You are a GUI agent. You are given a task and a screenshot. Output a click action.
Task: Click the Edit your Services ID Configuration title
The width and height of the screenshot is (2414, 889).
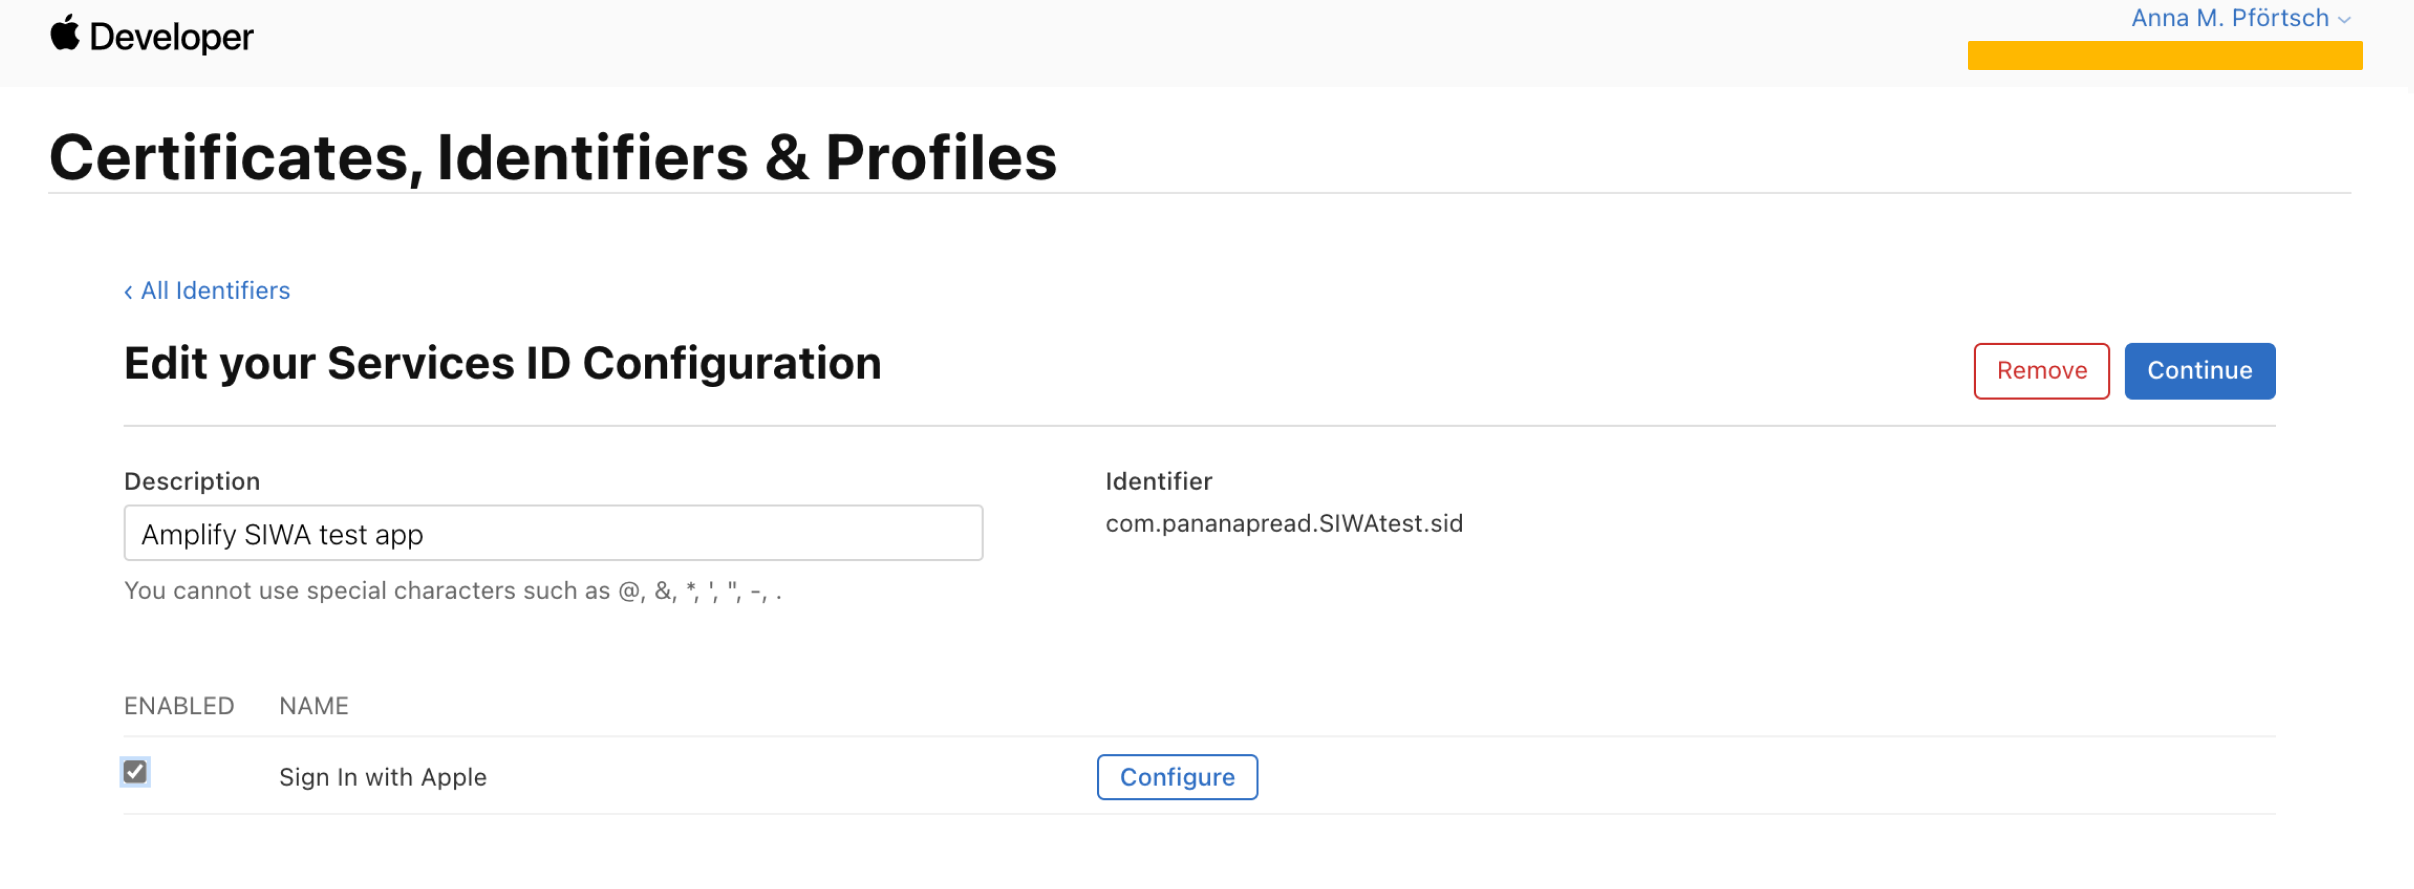(x=502, y=363)
